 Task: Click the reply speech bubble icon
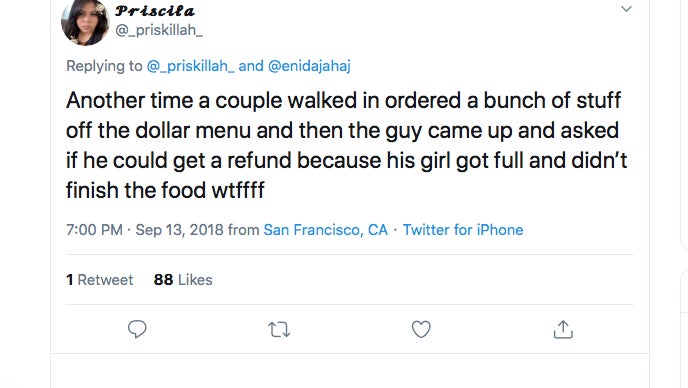coord(137,329)
